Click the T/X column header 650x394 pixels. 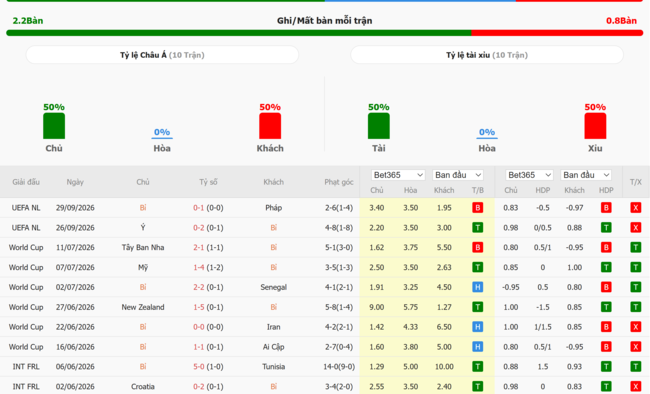tap(635, 182)
